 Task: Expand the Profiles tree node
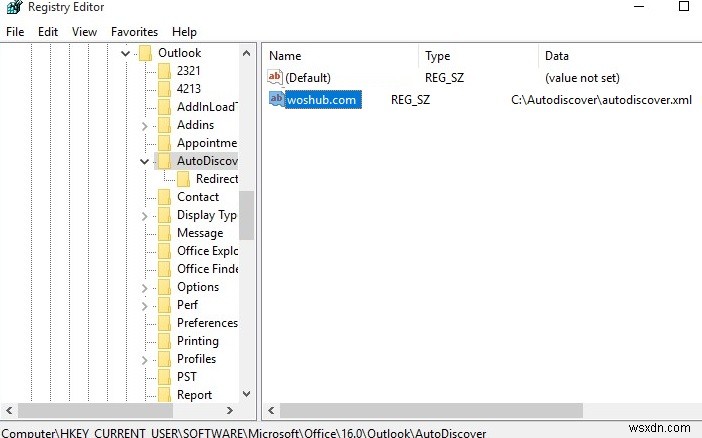(x=145, y=360)
